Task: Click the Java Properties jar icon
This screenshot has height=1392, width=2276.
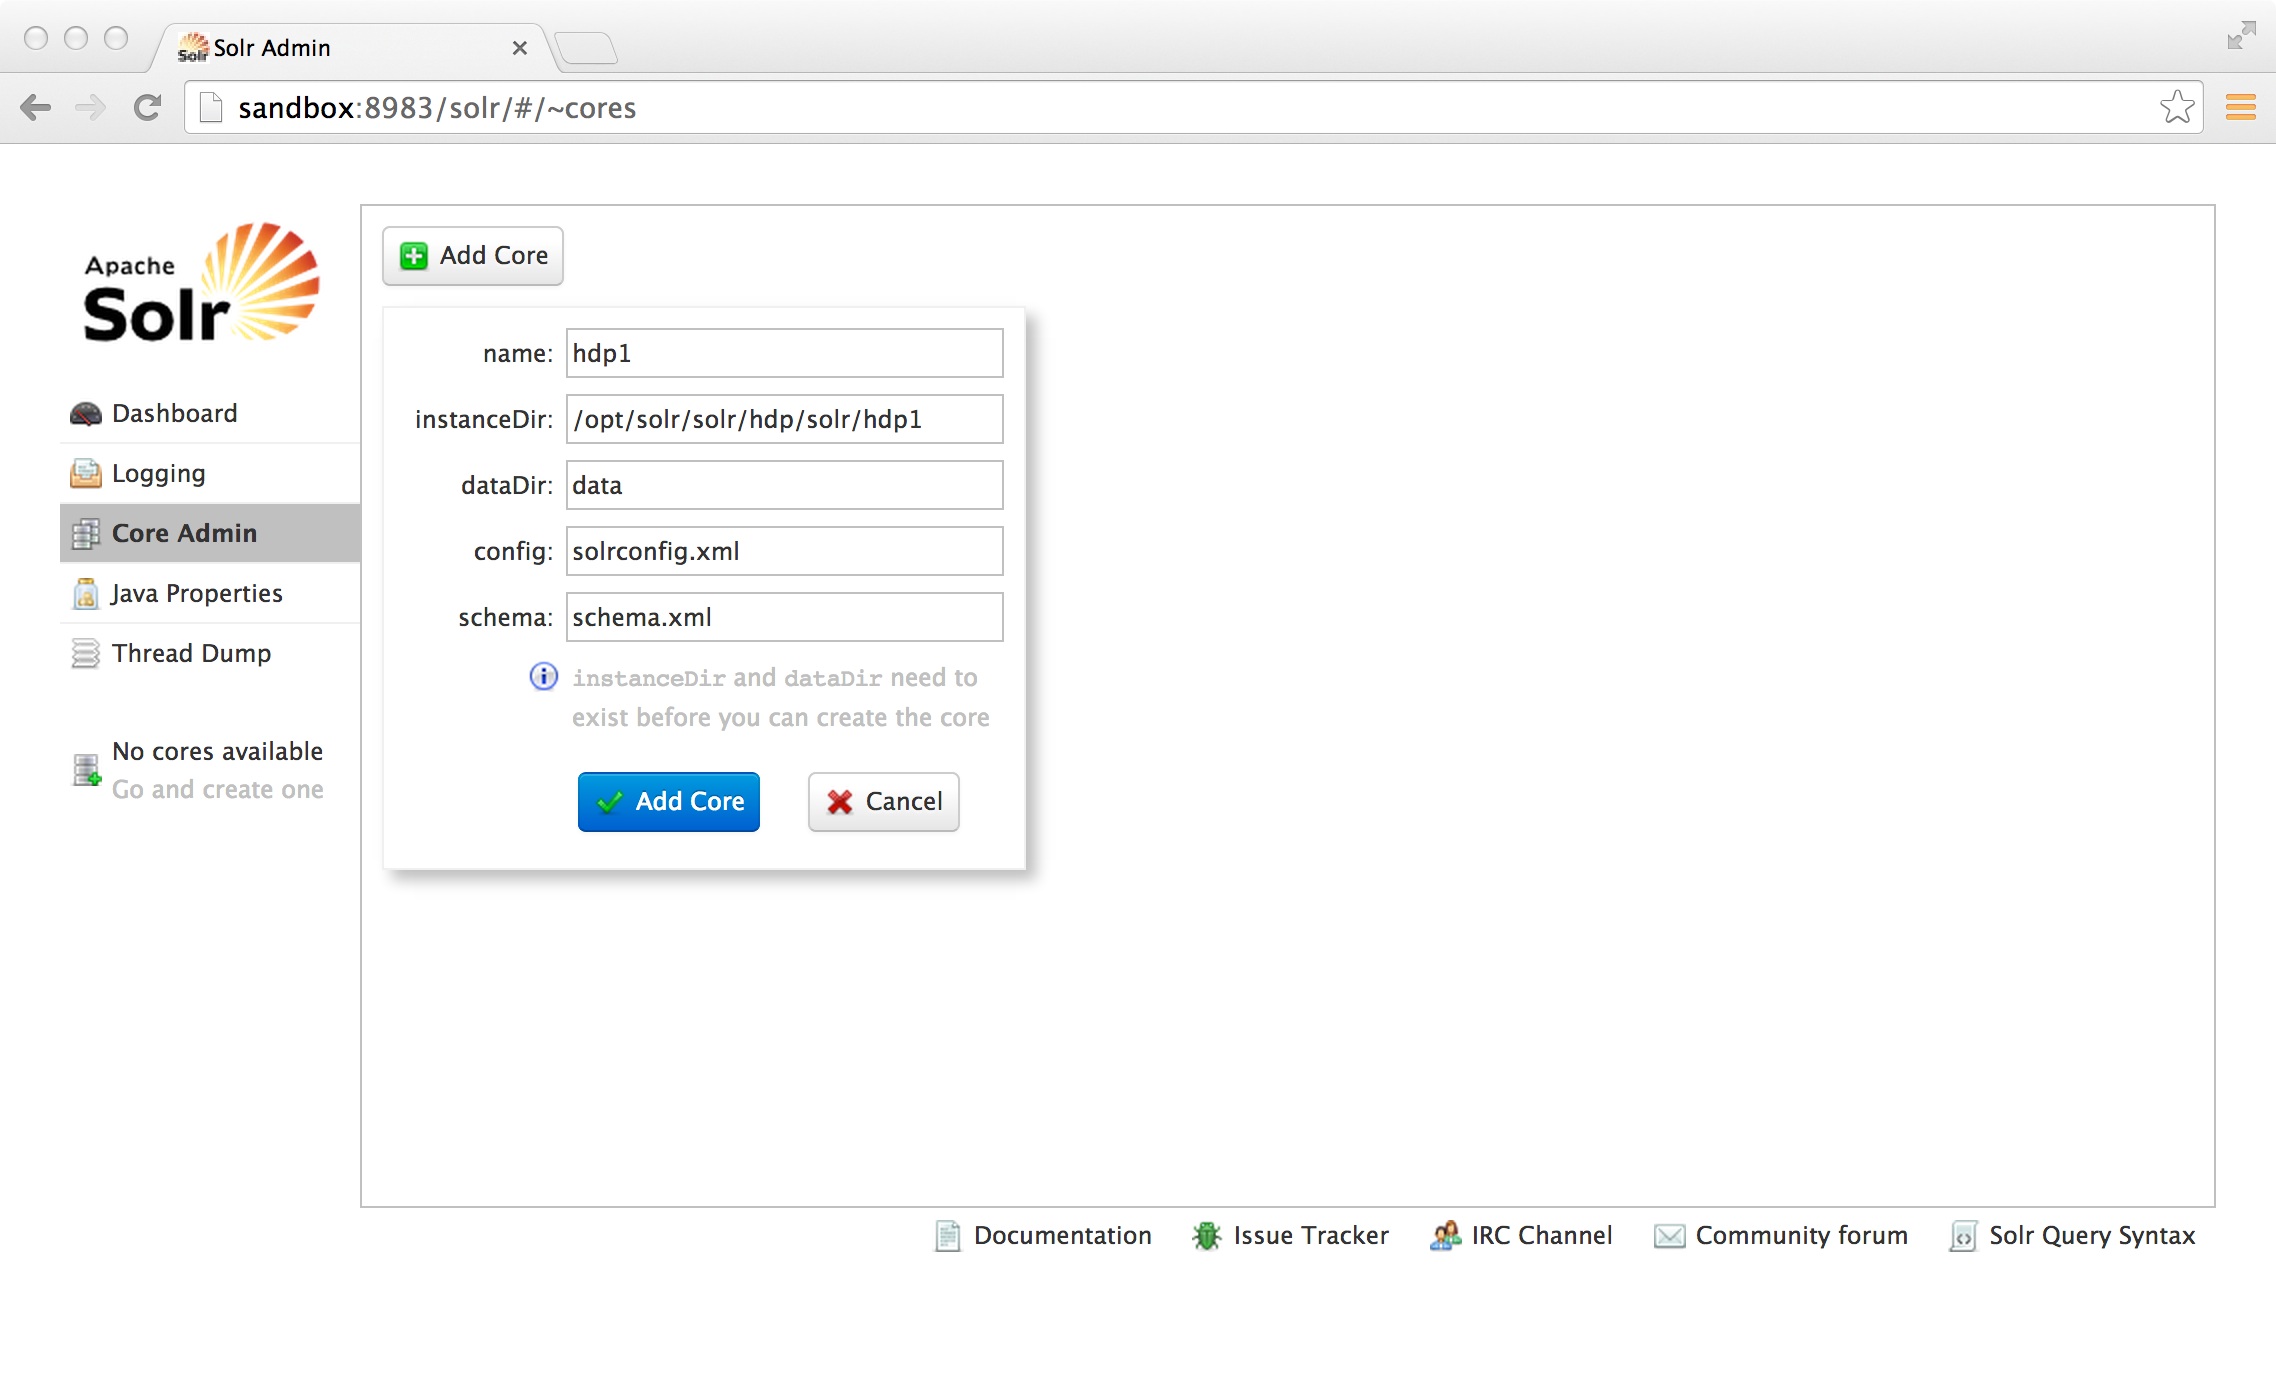Action: 86,593
